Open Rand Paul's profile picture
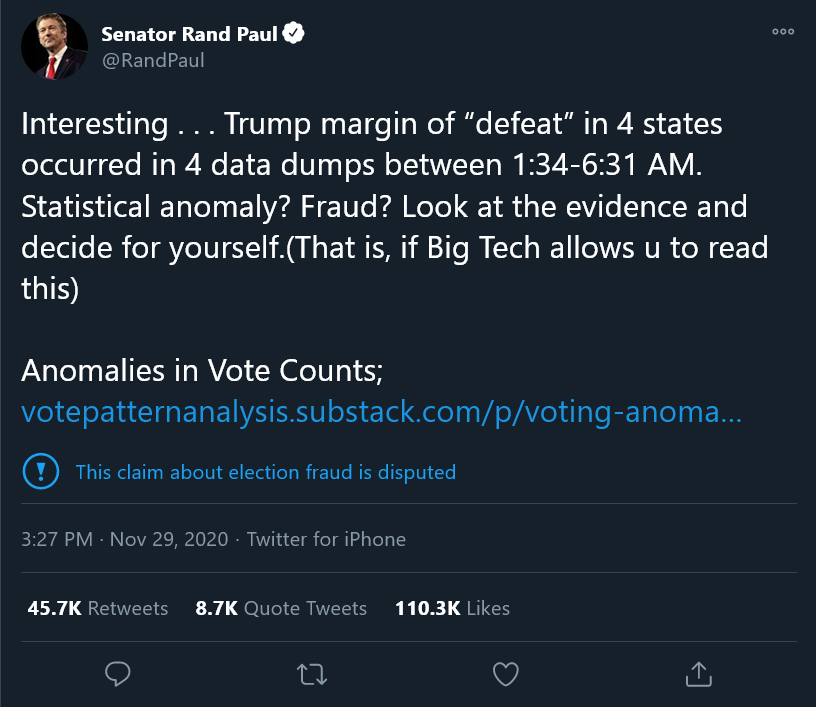Viewport: 816px width, 707px height. click(54, 46)
